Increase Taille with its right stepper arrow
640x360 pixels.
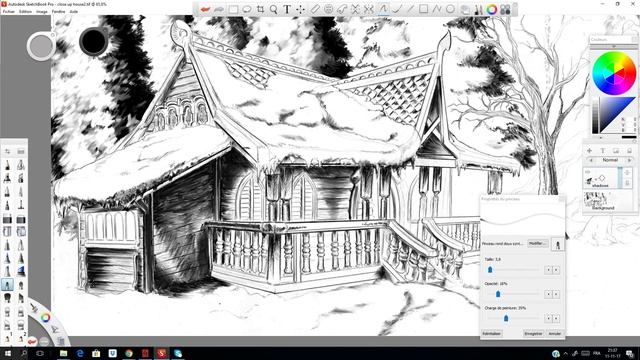coord(556,270)
